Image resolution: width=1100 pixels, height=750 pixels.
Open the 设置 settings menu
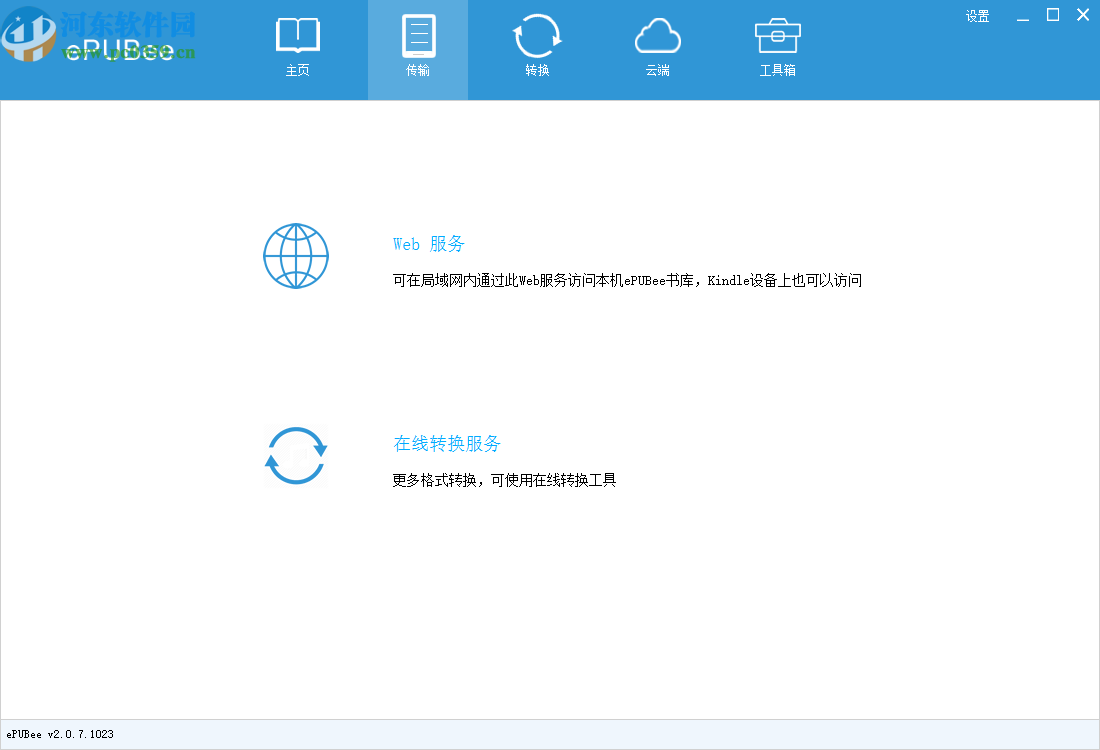[x=977, y=15]
